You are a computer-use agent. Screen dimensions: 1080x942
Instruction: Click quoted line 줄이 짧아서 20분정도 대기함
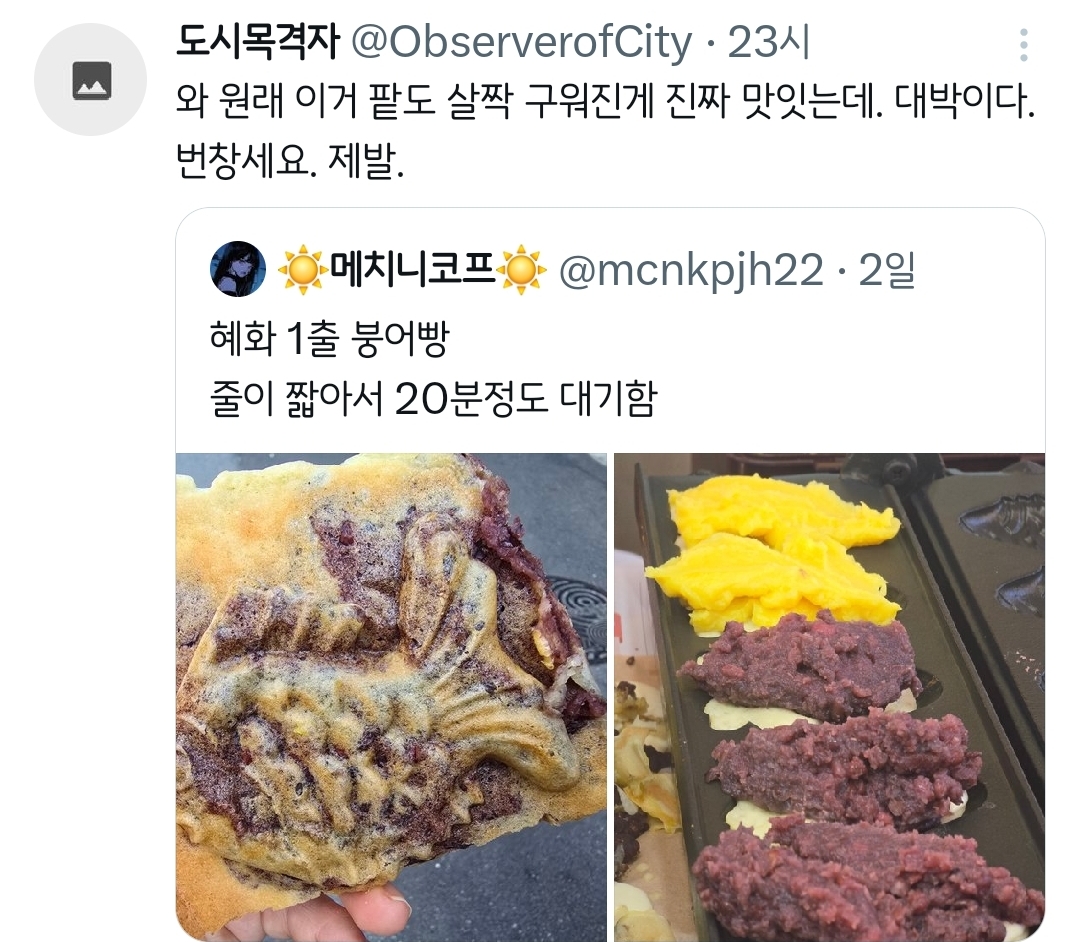(x=433, y=399)
